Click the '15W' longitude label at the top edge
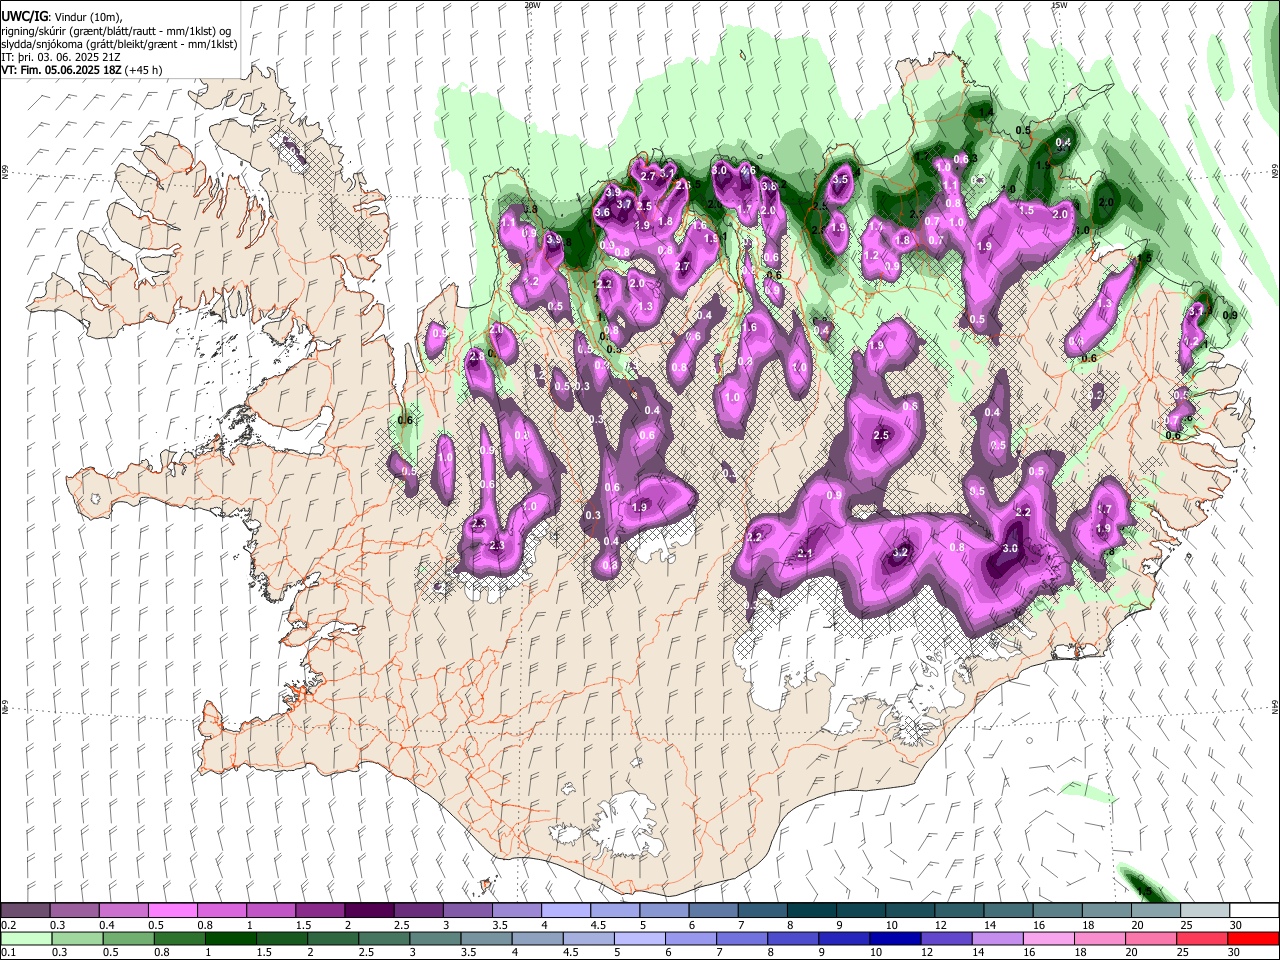Viewport: 1280px width, 960px height. [x=1058, y=5]
